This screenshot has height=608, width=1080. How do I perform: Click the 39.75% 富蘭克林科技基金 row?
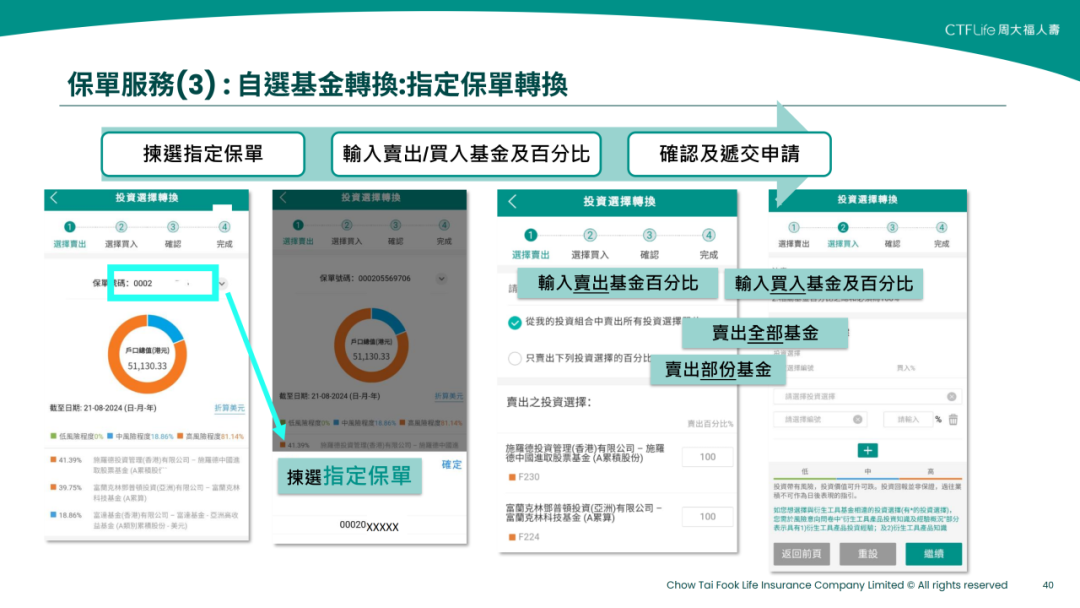tap(146, 492)
